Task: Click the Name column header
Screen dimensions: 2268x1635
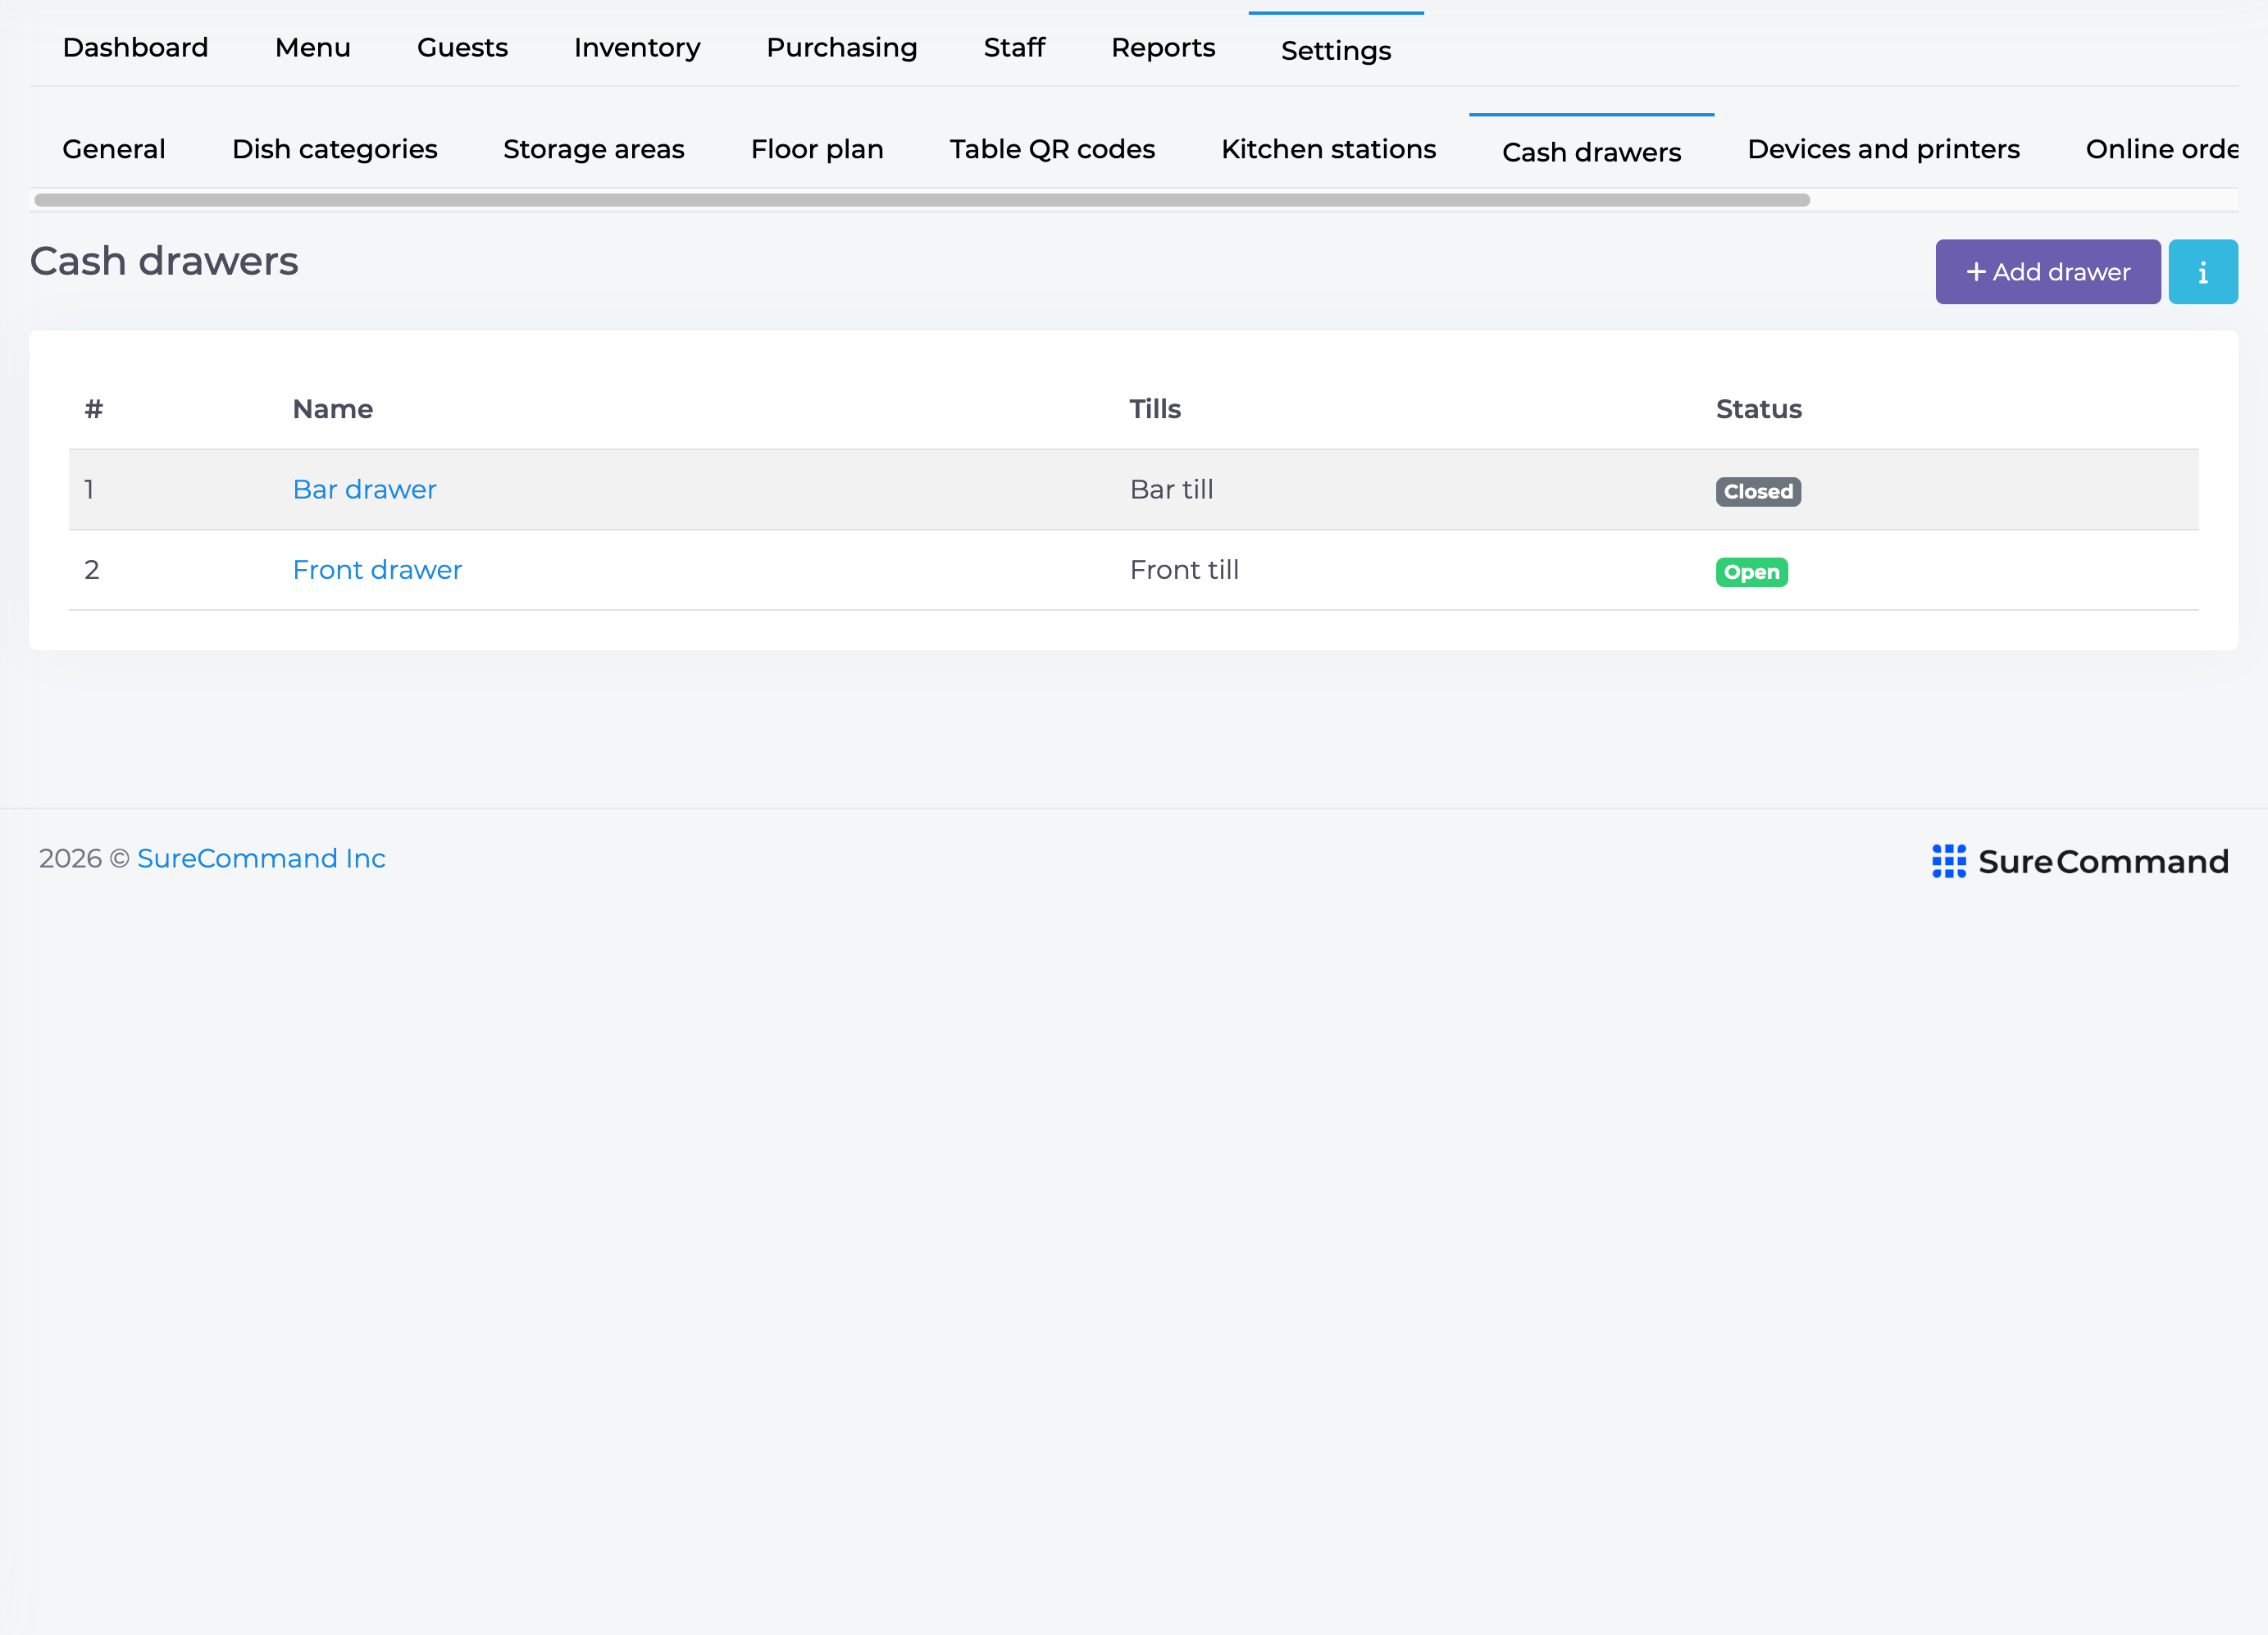Action: [x=332, y=409]
